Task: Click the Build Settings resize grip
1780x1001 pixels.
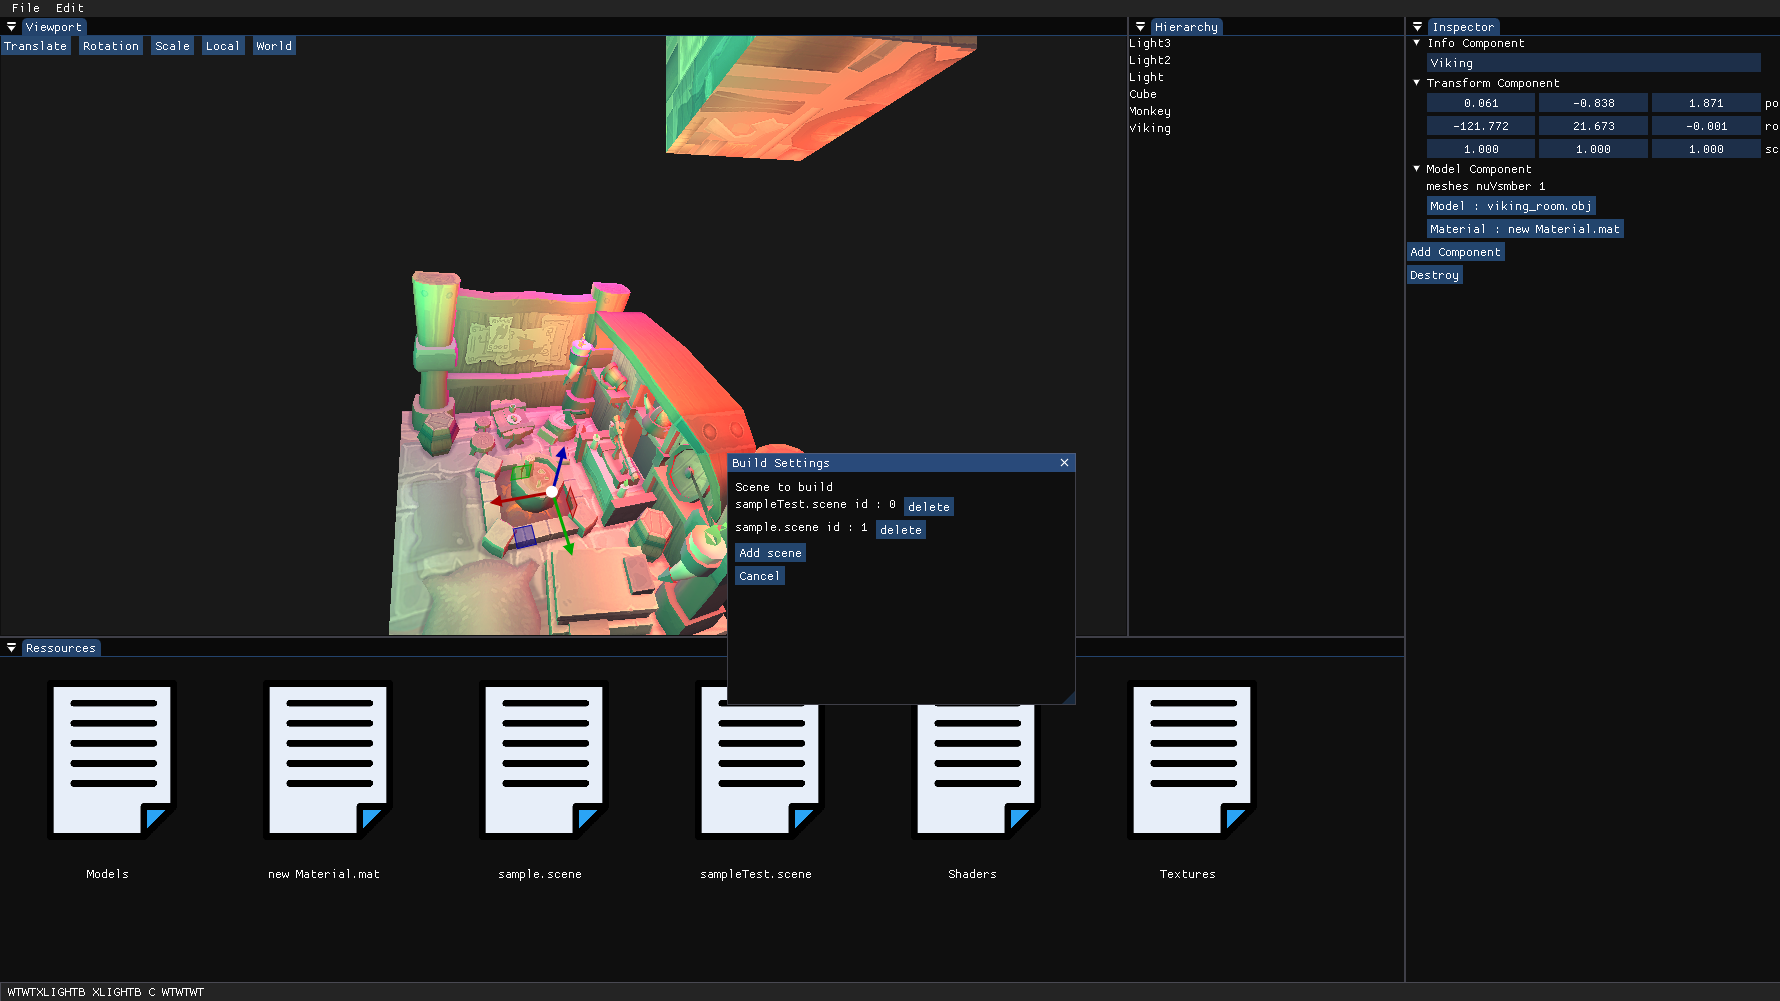Action: click(1069, 698)
